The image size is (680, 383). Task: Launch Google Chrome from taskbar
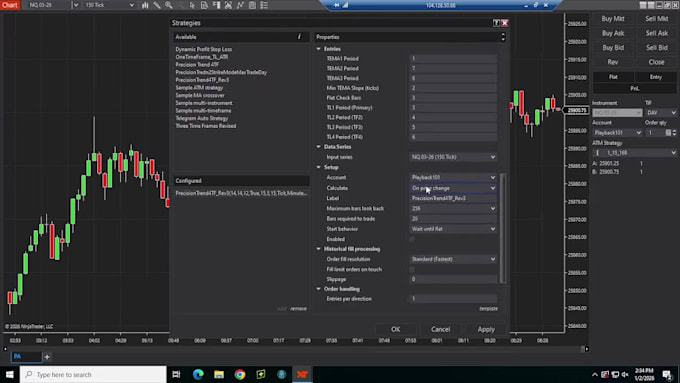[x=240, y=374]
